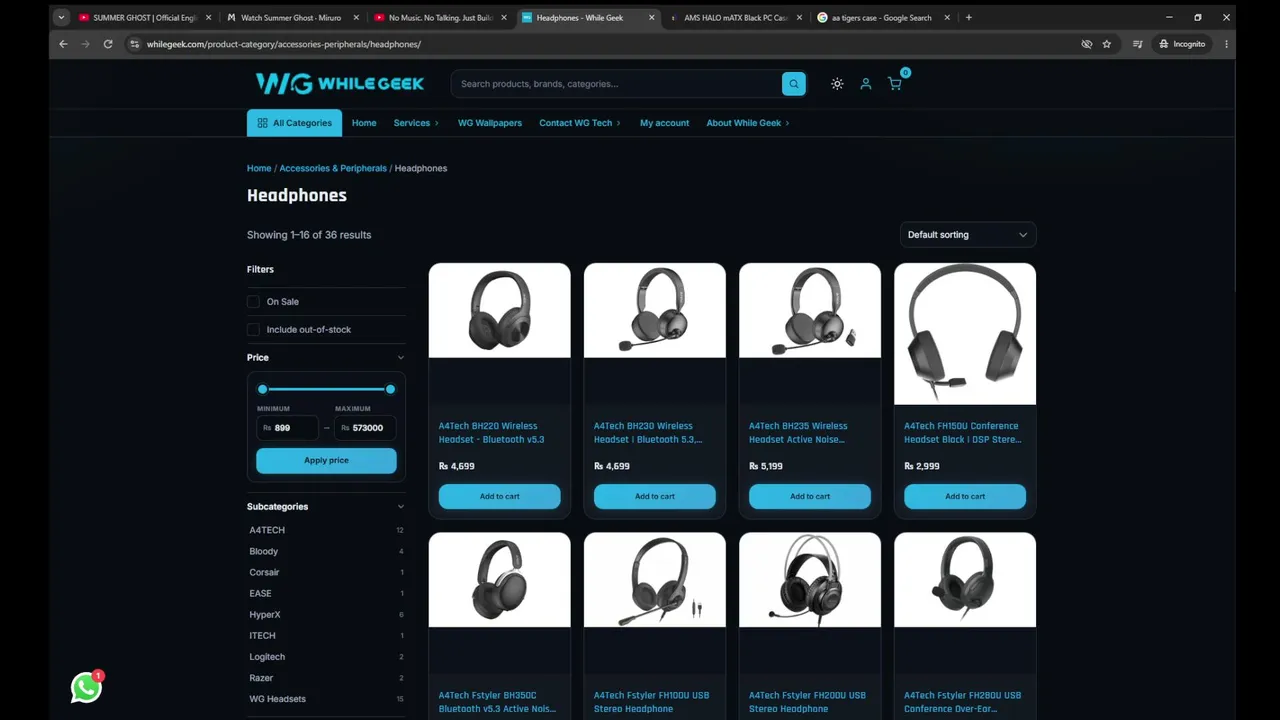Add A4Tech BH220 Wireless Headset to cart

point(499,496)
